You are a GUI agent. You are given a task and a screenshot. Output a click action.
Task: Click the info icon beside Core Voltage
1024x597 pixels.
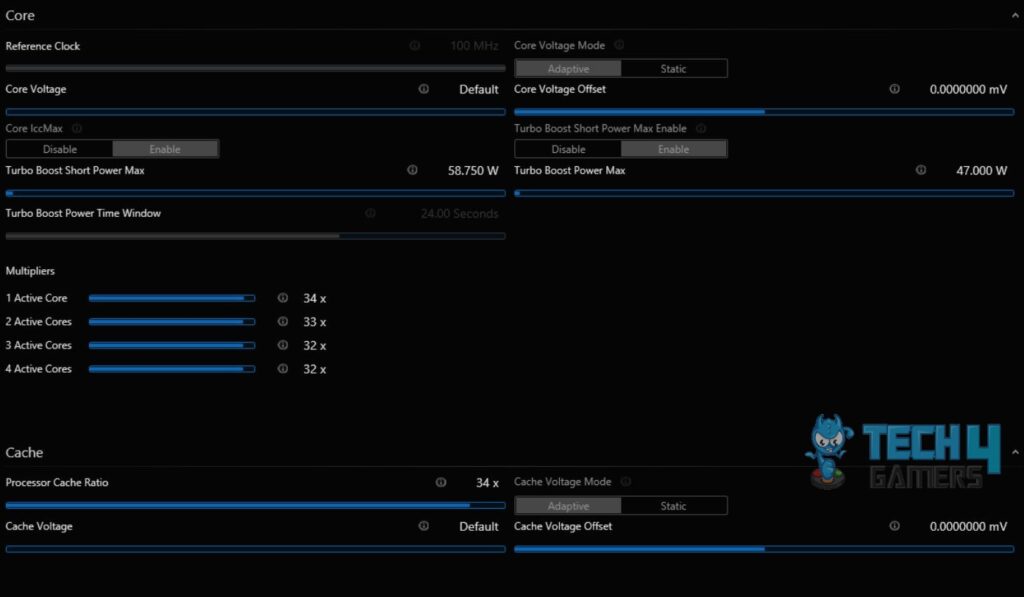click(424, 89)
